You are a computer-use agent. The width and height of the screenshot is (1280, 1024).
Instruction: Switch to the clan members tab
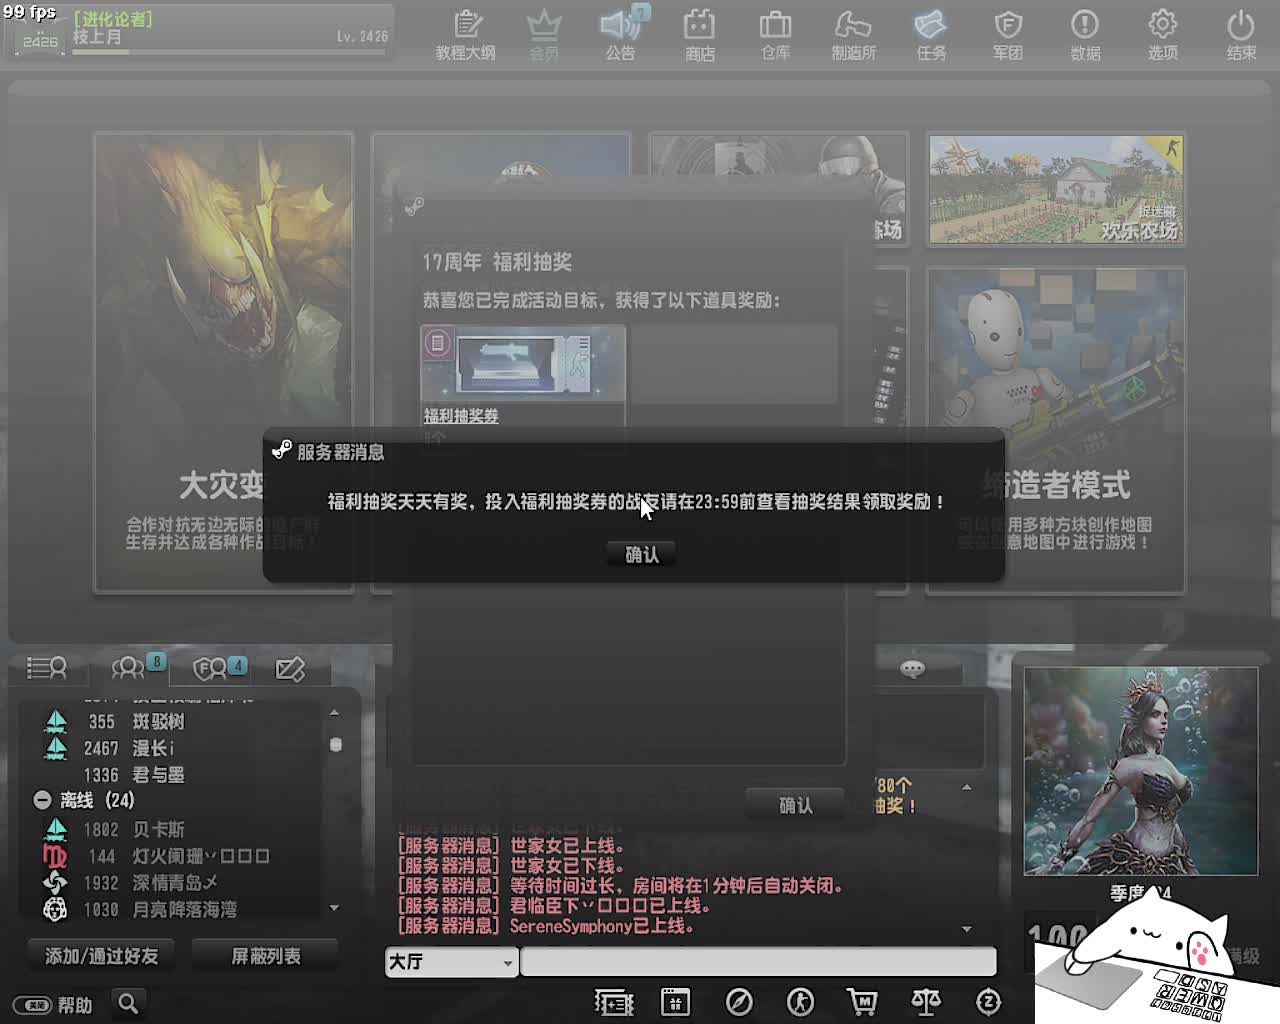click(x=212, y=668)
